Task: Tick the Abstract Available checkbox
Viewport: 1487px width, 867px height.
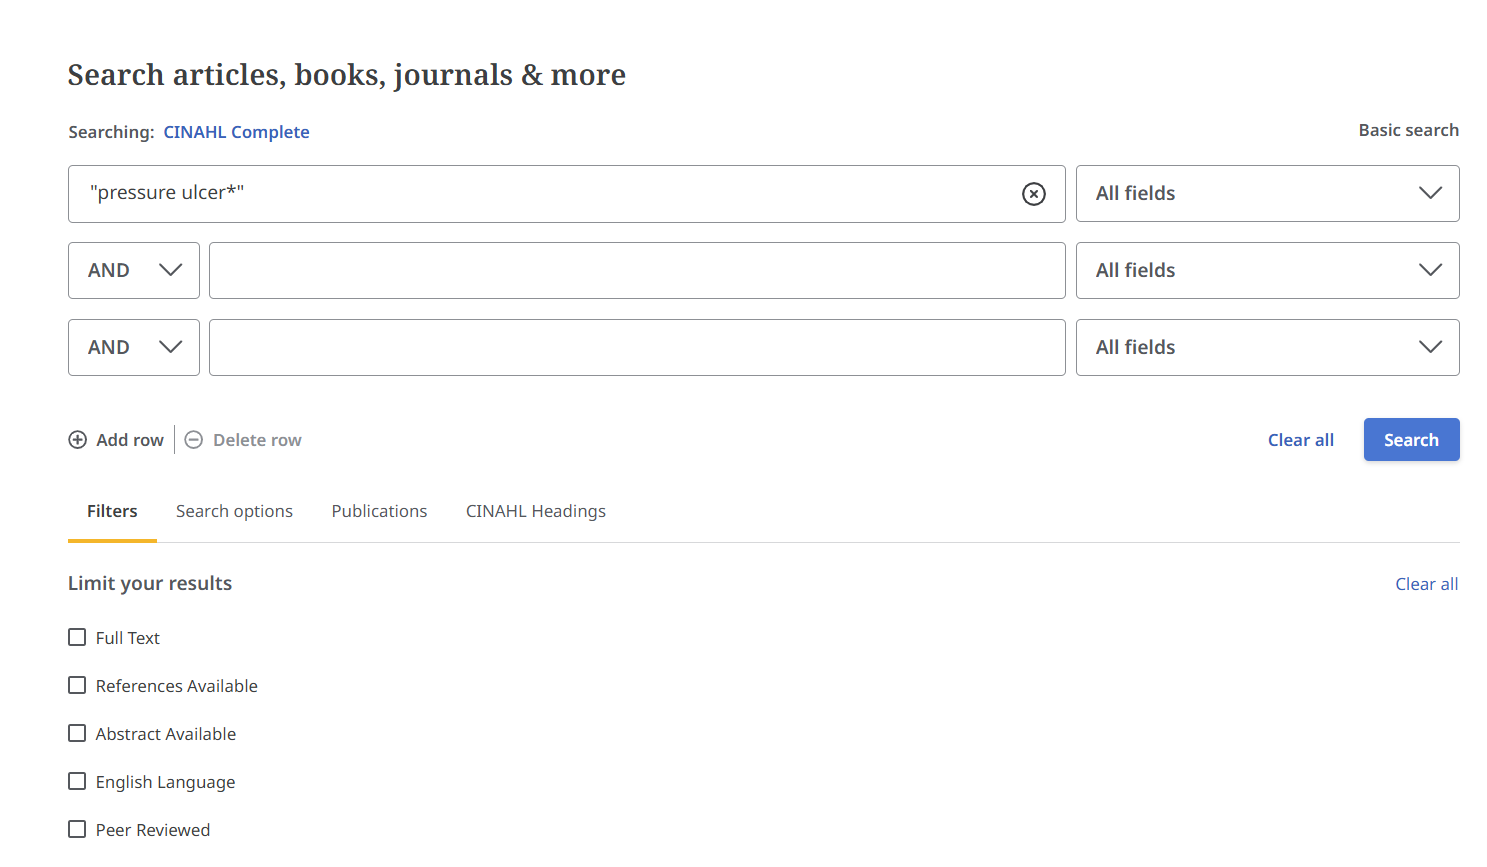Action: [x=77, y=734]
